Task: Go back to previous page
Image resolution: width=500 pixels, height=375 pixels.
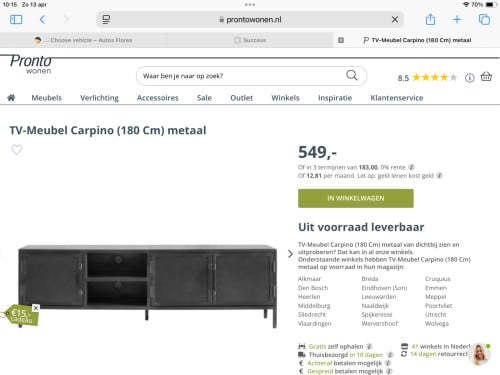Action: 42,20
